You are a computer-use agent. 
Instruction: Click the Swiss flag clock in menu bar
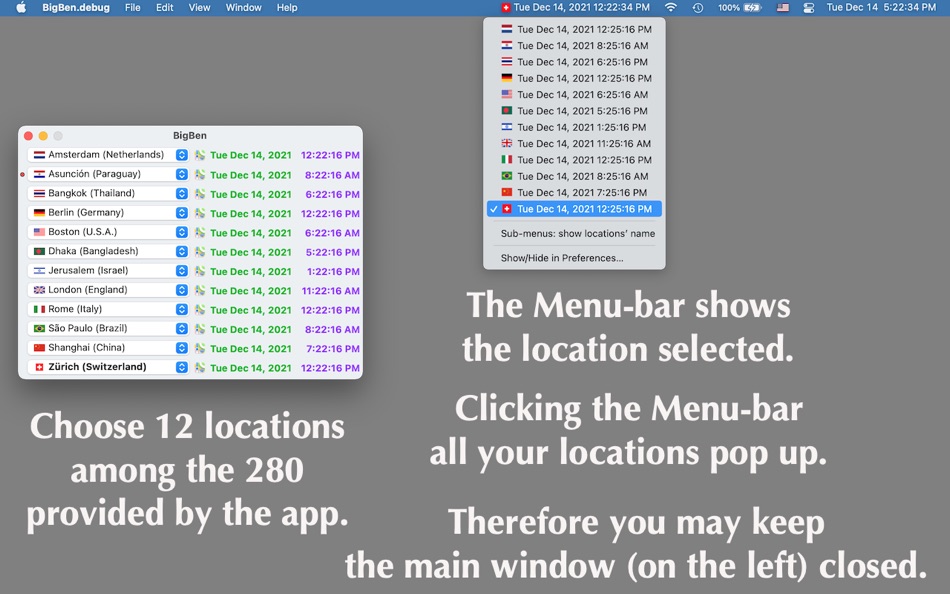[575, 7]
